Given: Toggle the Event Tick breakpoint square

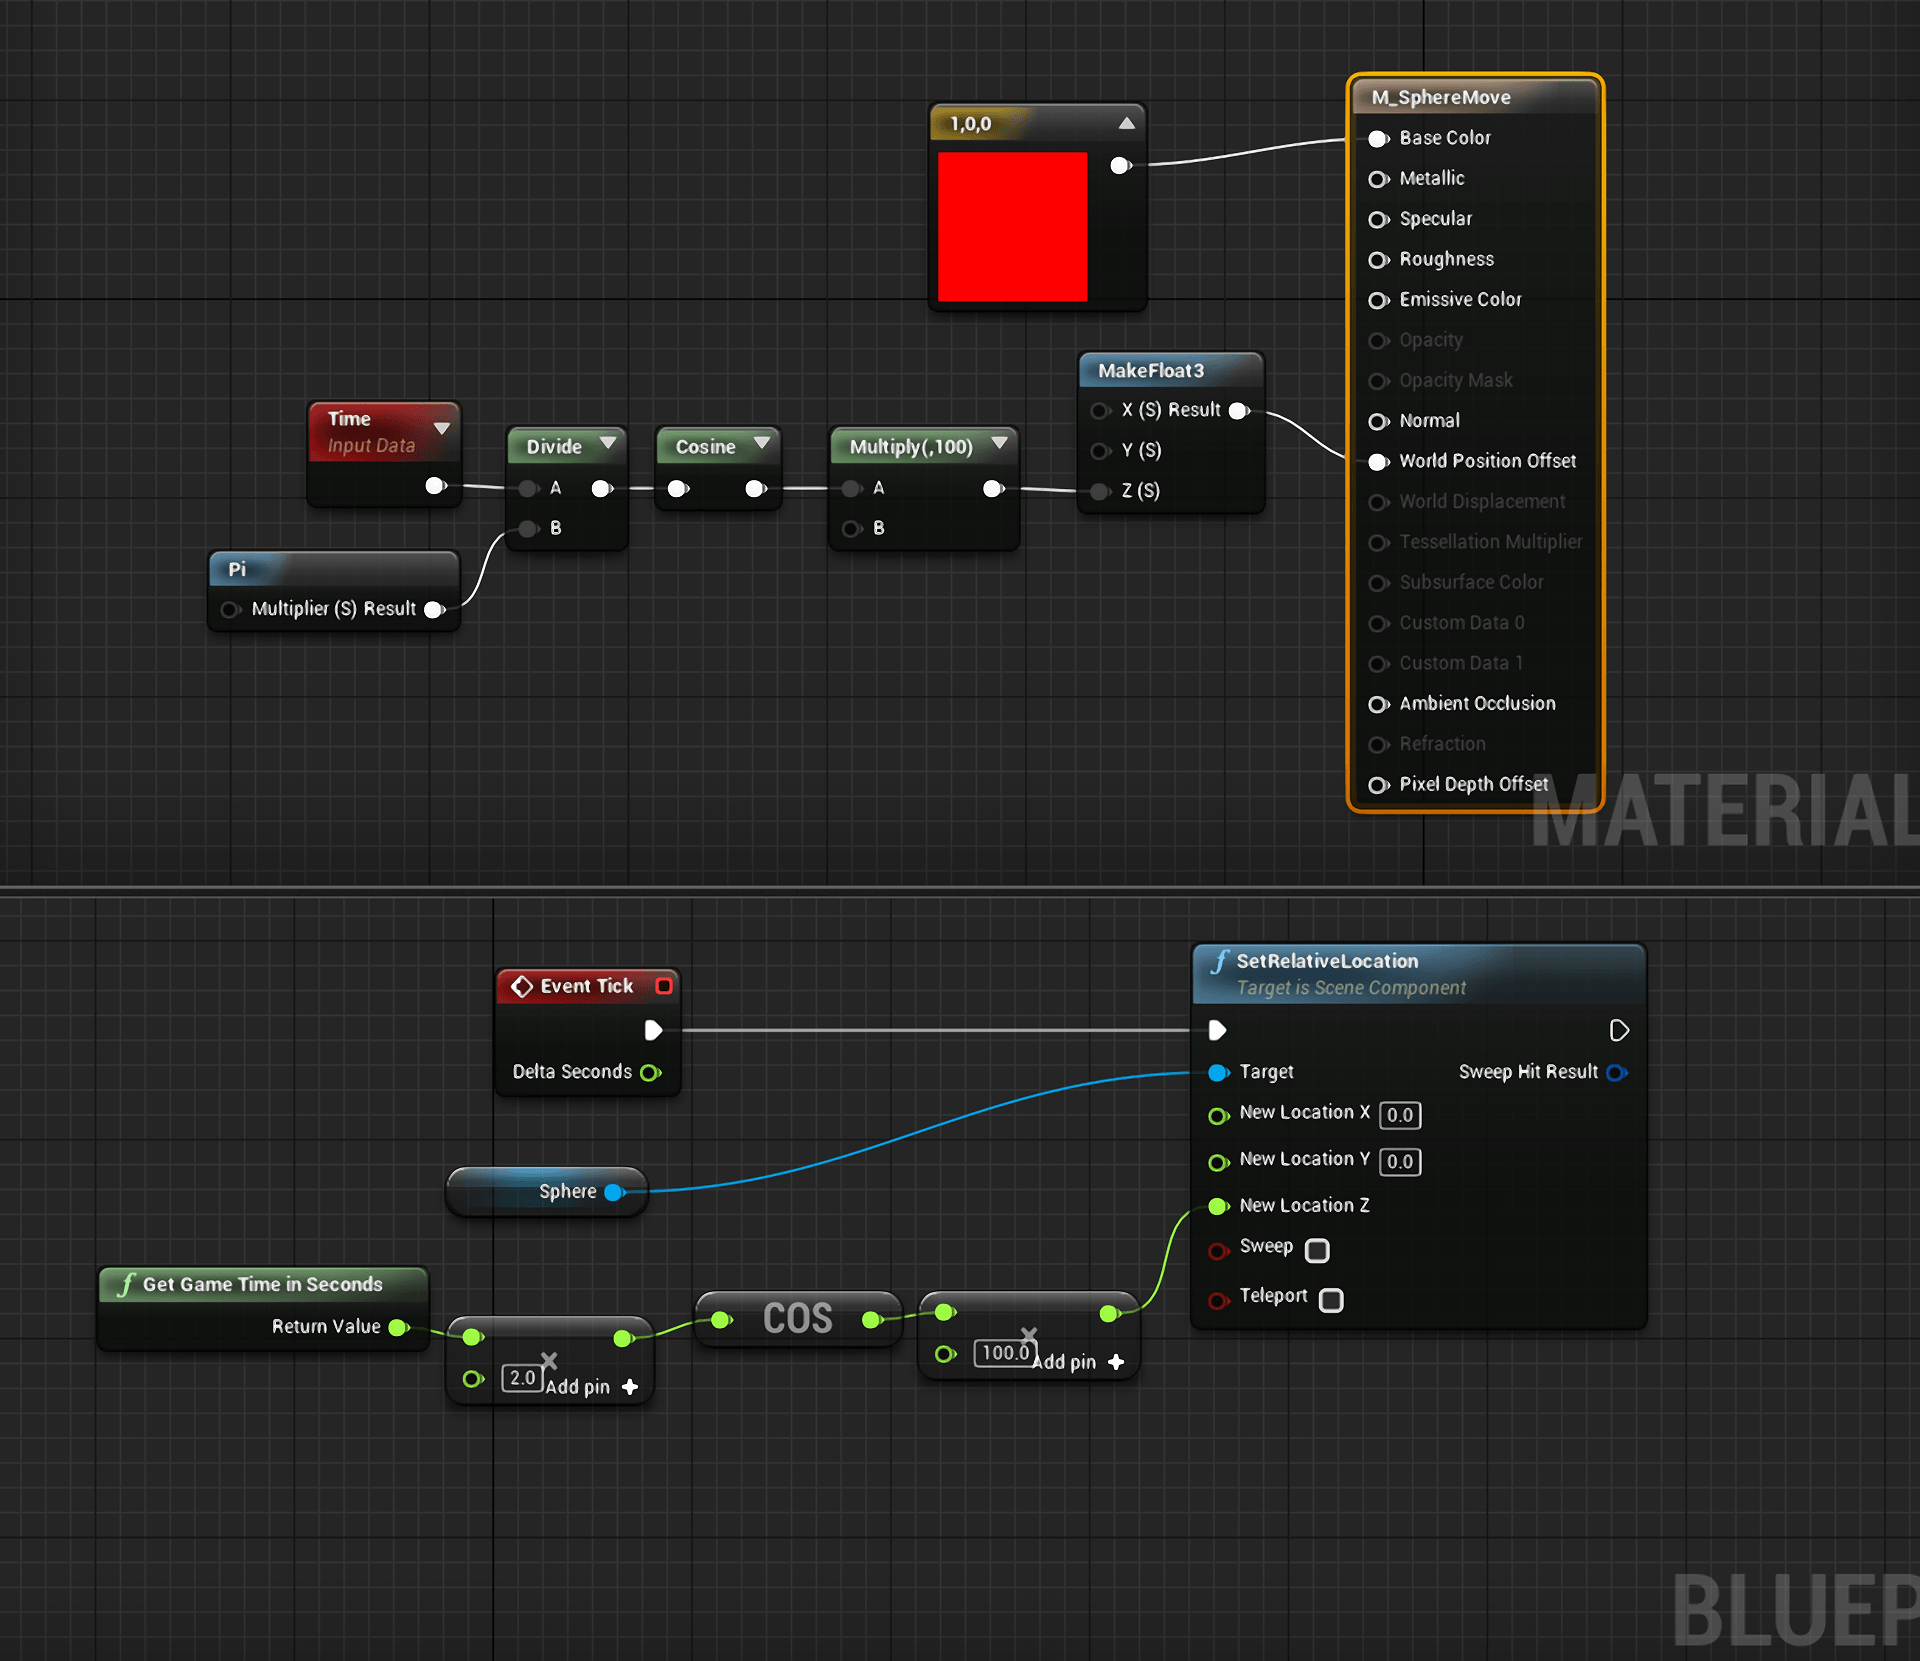Looking at the screenshot, I should (x=664, y=986).
